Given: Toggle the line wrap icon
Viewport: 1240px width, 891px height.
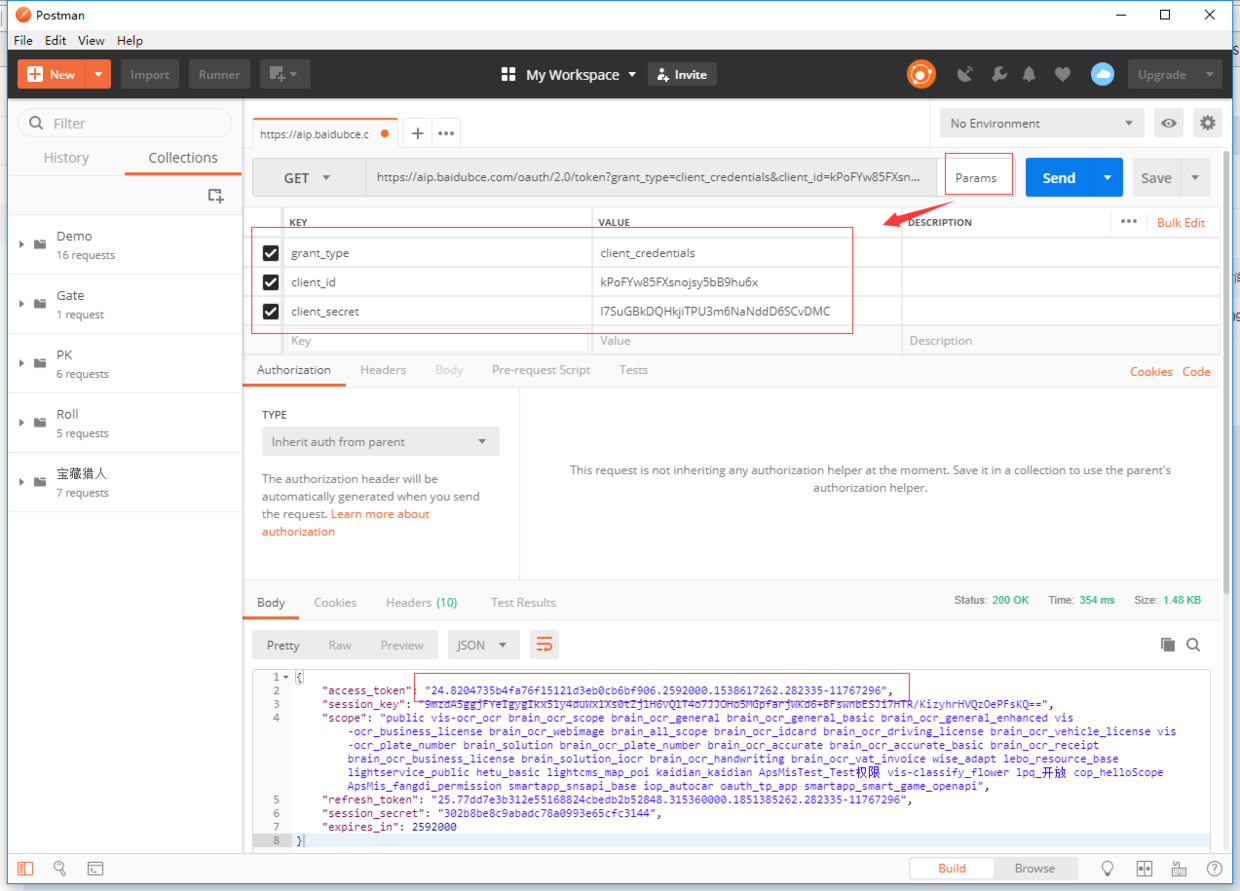Looking at the screenshot, I should (x=544, y=645).
